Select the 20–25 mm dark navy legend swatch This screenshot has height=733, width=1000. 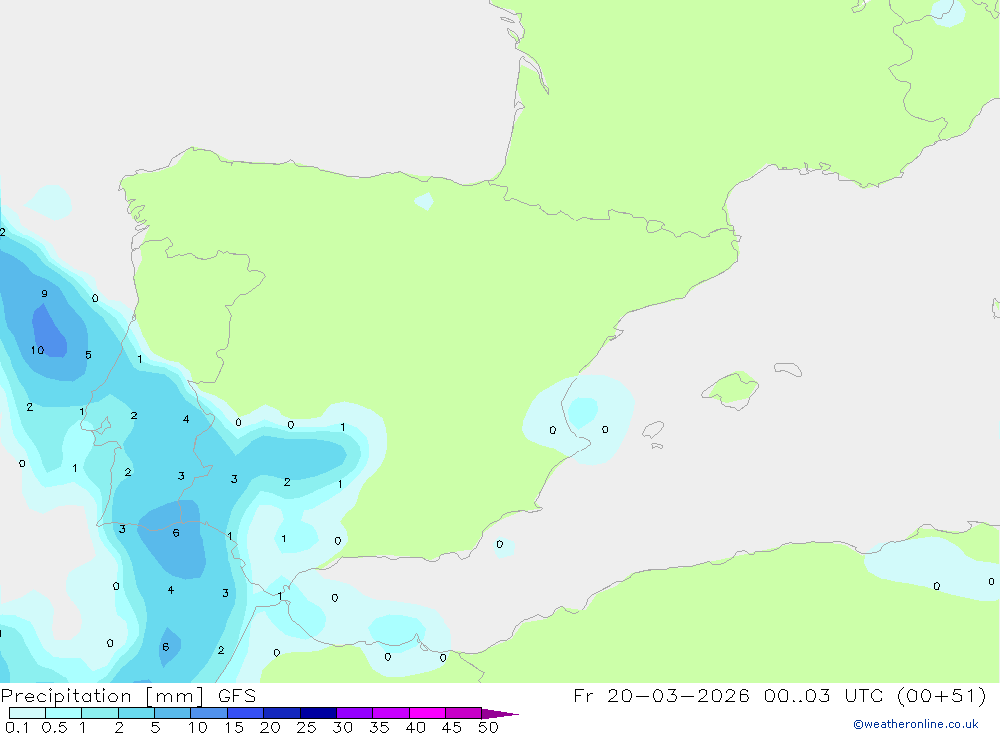[x=281, y=713]
